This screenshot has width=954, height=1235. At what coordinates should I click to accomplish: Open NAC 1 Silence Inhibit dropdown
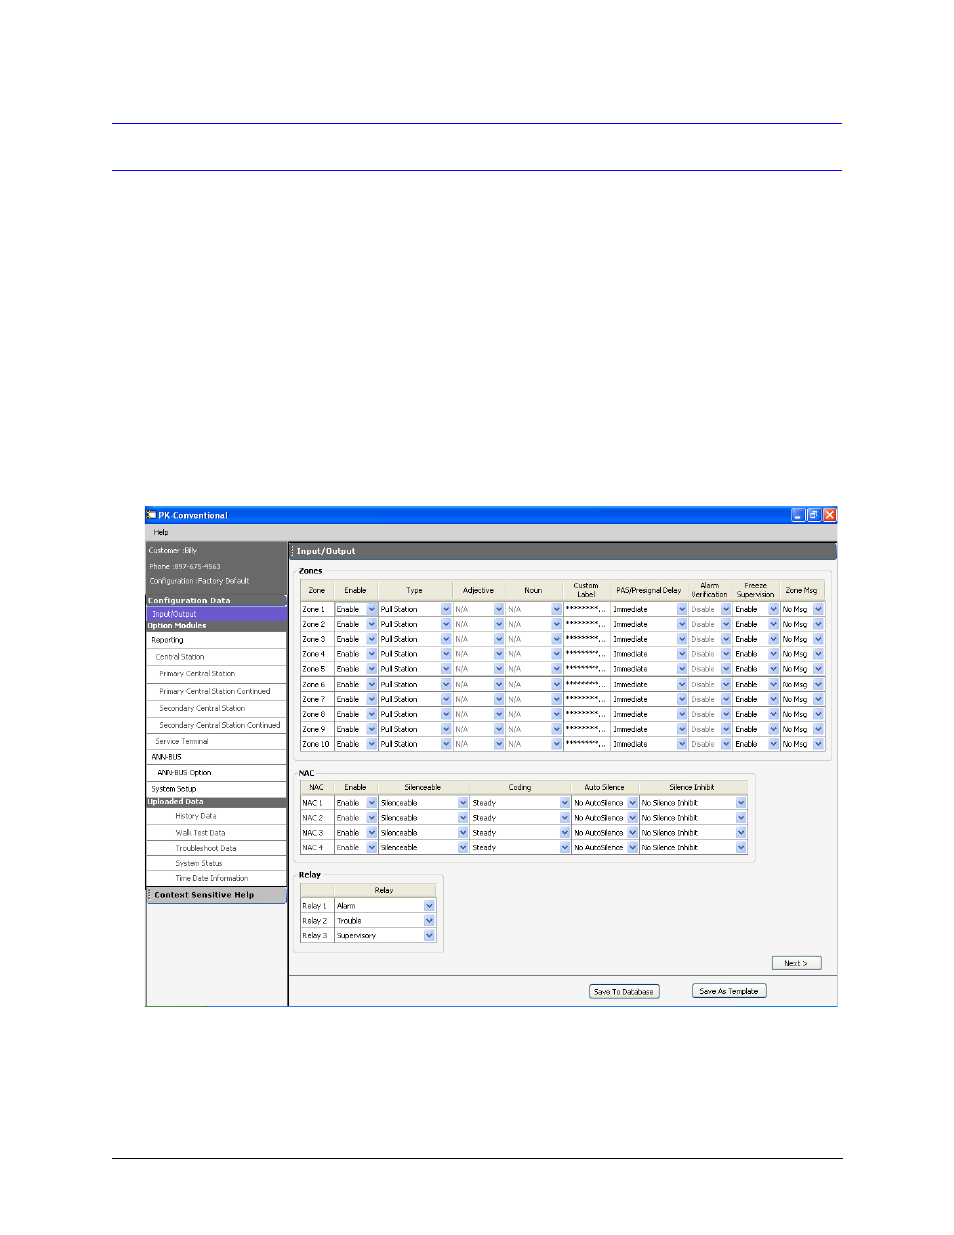[741, 803]
